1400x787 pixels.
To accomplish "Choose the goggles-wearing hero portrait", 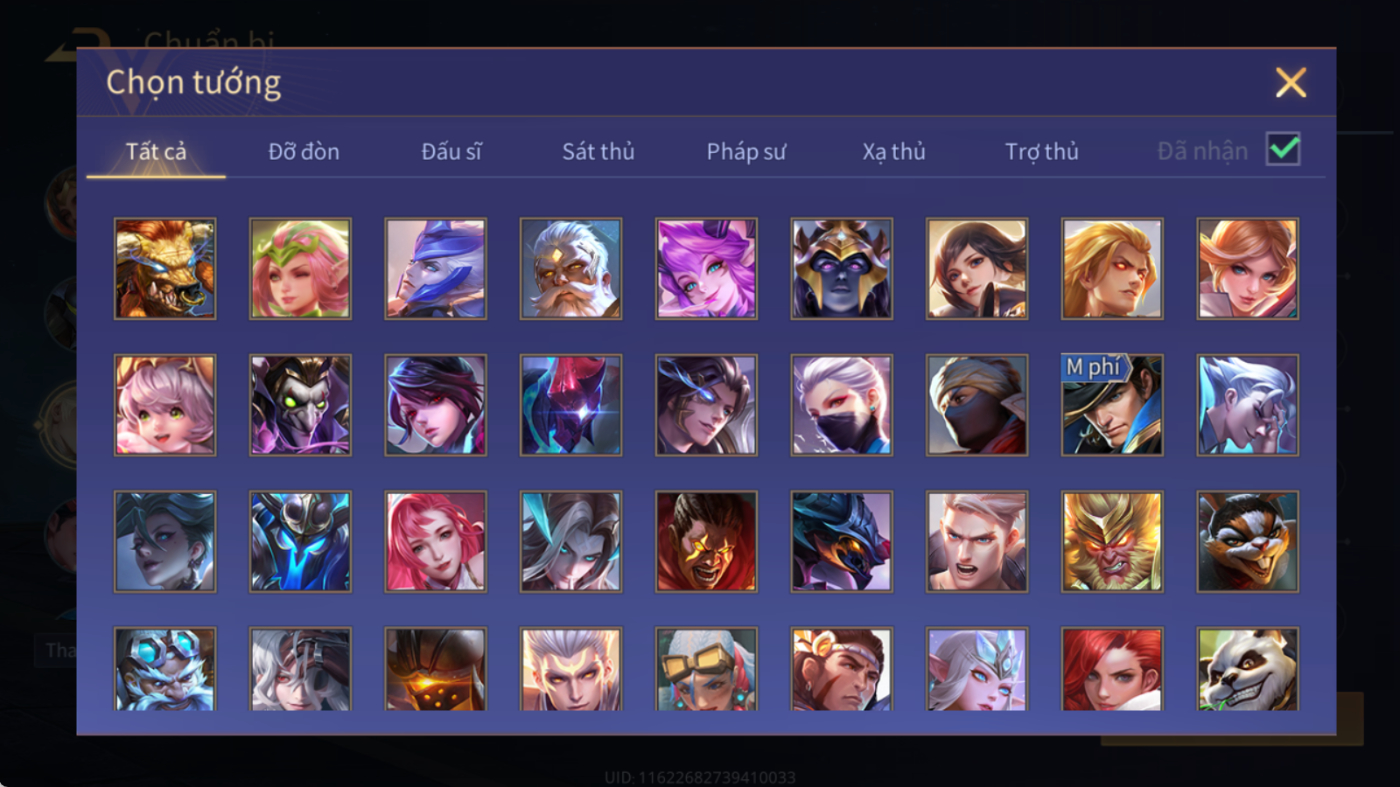I will 706,669.
